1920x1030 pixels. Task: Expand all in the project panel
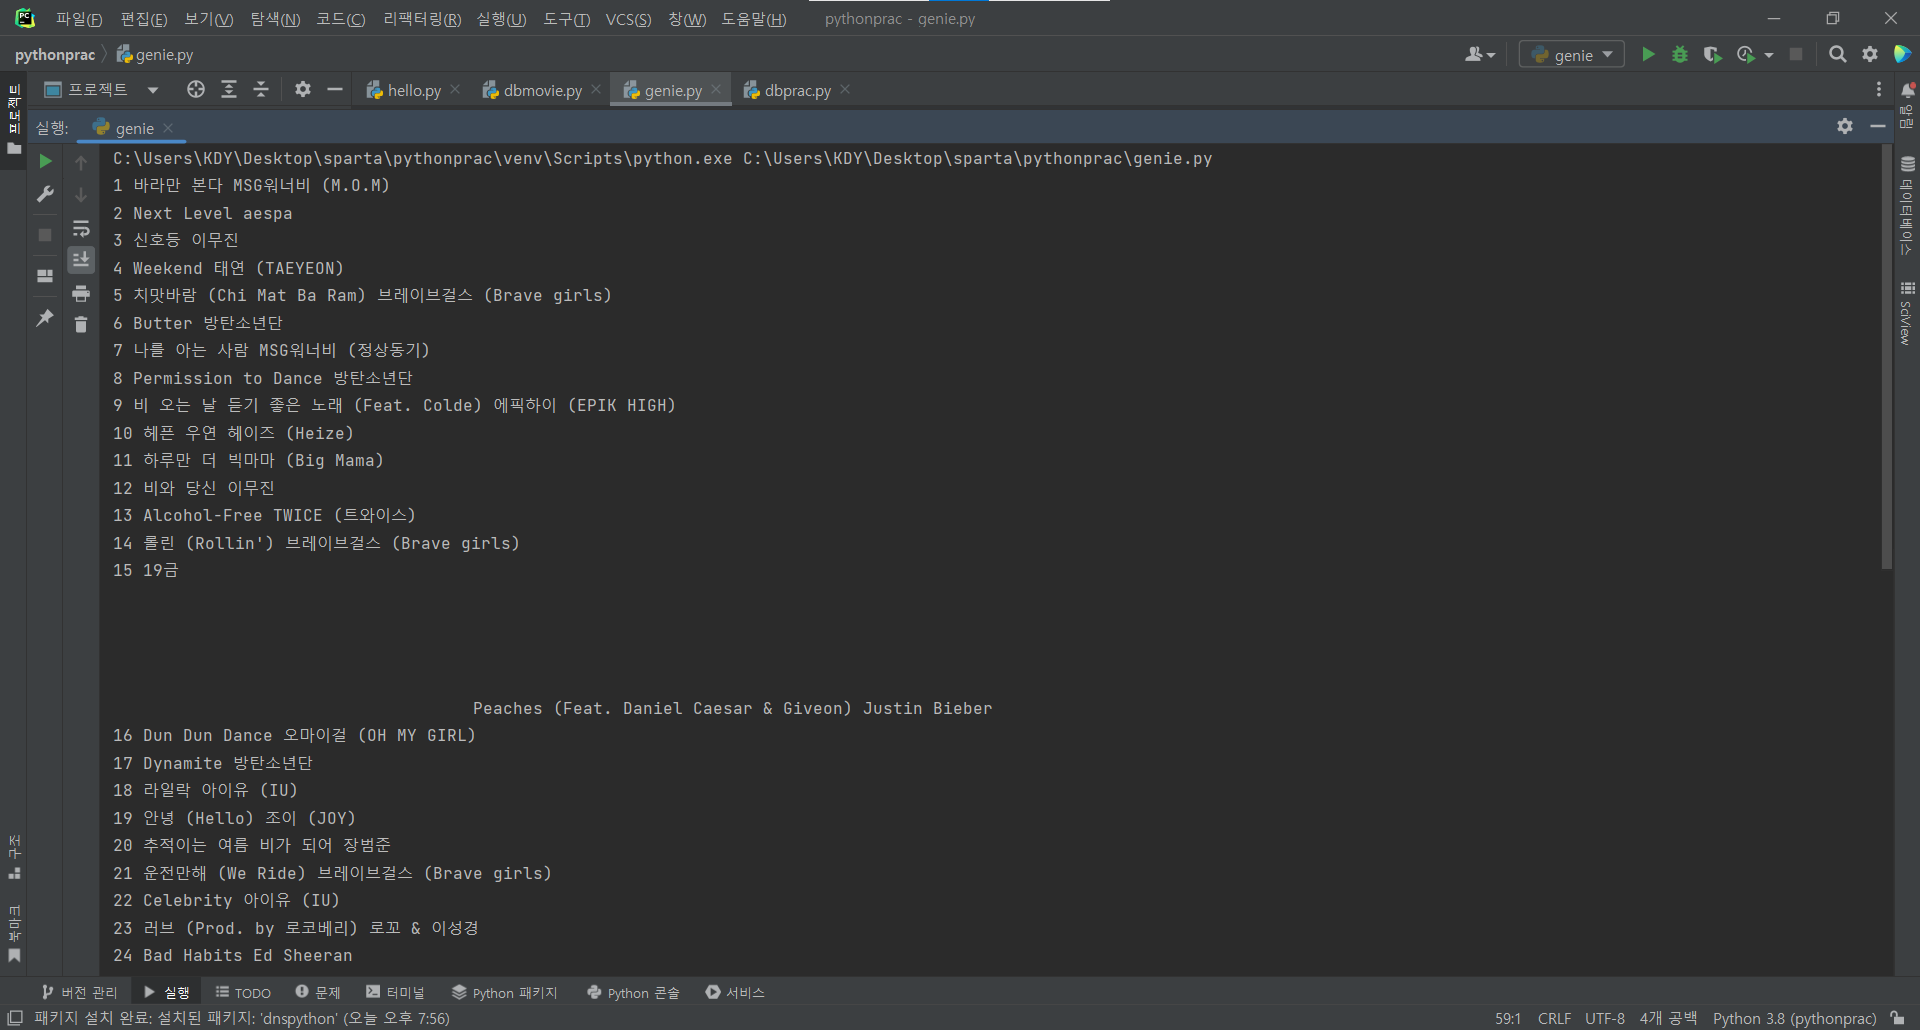pos(229,90)
